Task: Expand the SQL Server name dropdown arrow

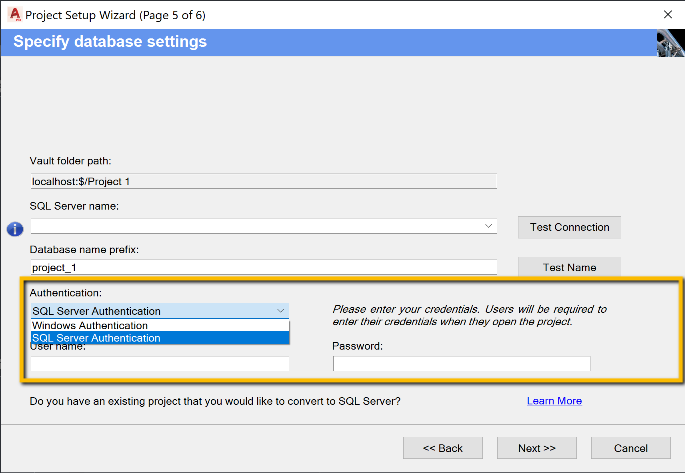Action: 489,226
